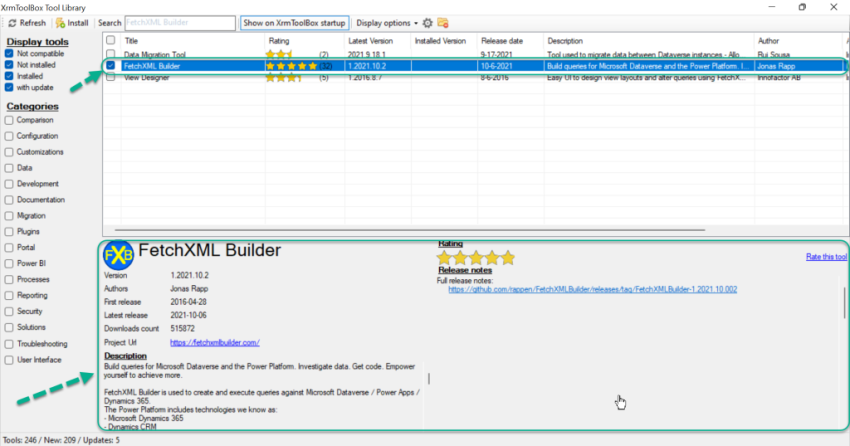Check the Customizations category checkbox
The height and width of the screenshot is (446, 850).
[9, 152]
